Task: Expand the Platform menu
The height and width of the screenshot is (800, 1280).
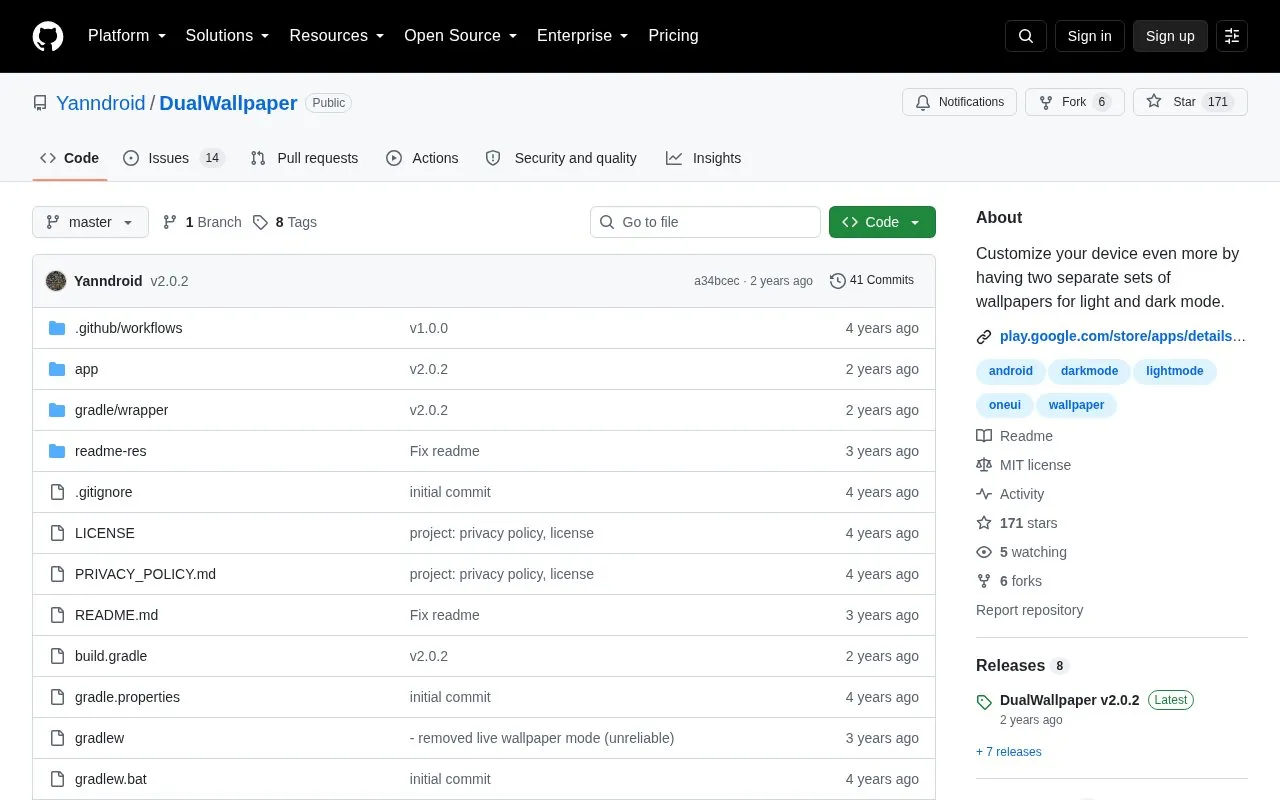Action: 127,36
